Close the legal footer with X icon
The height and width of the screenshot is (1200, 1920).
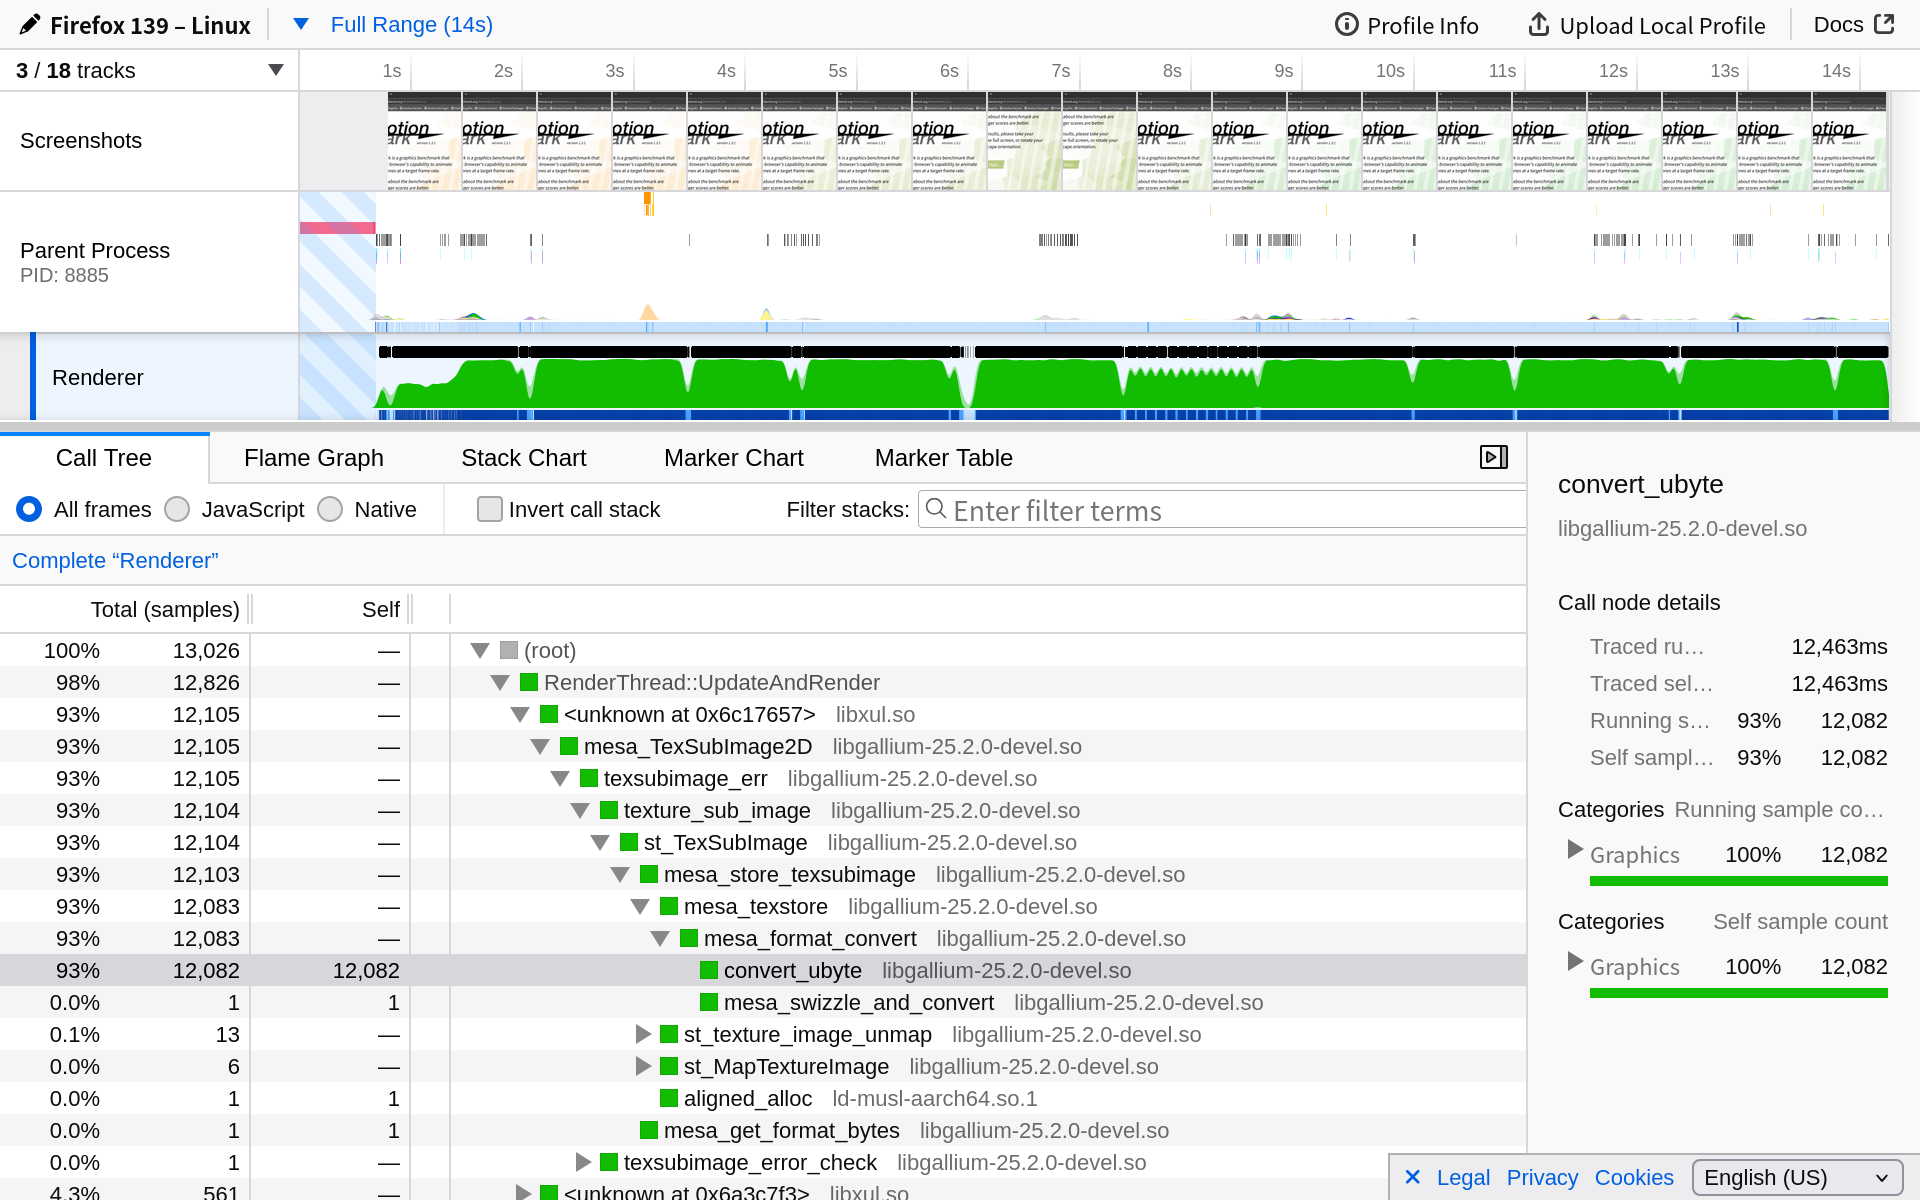[1412, 1177]
